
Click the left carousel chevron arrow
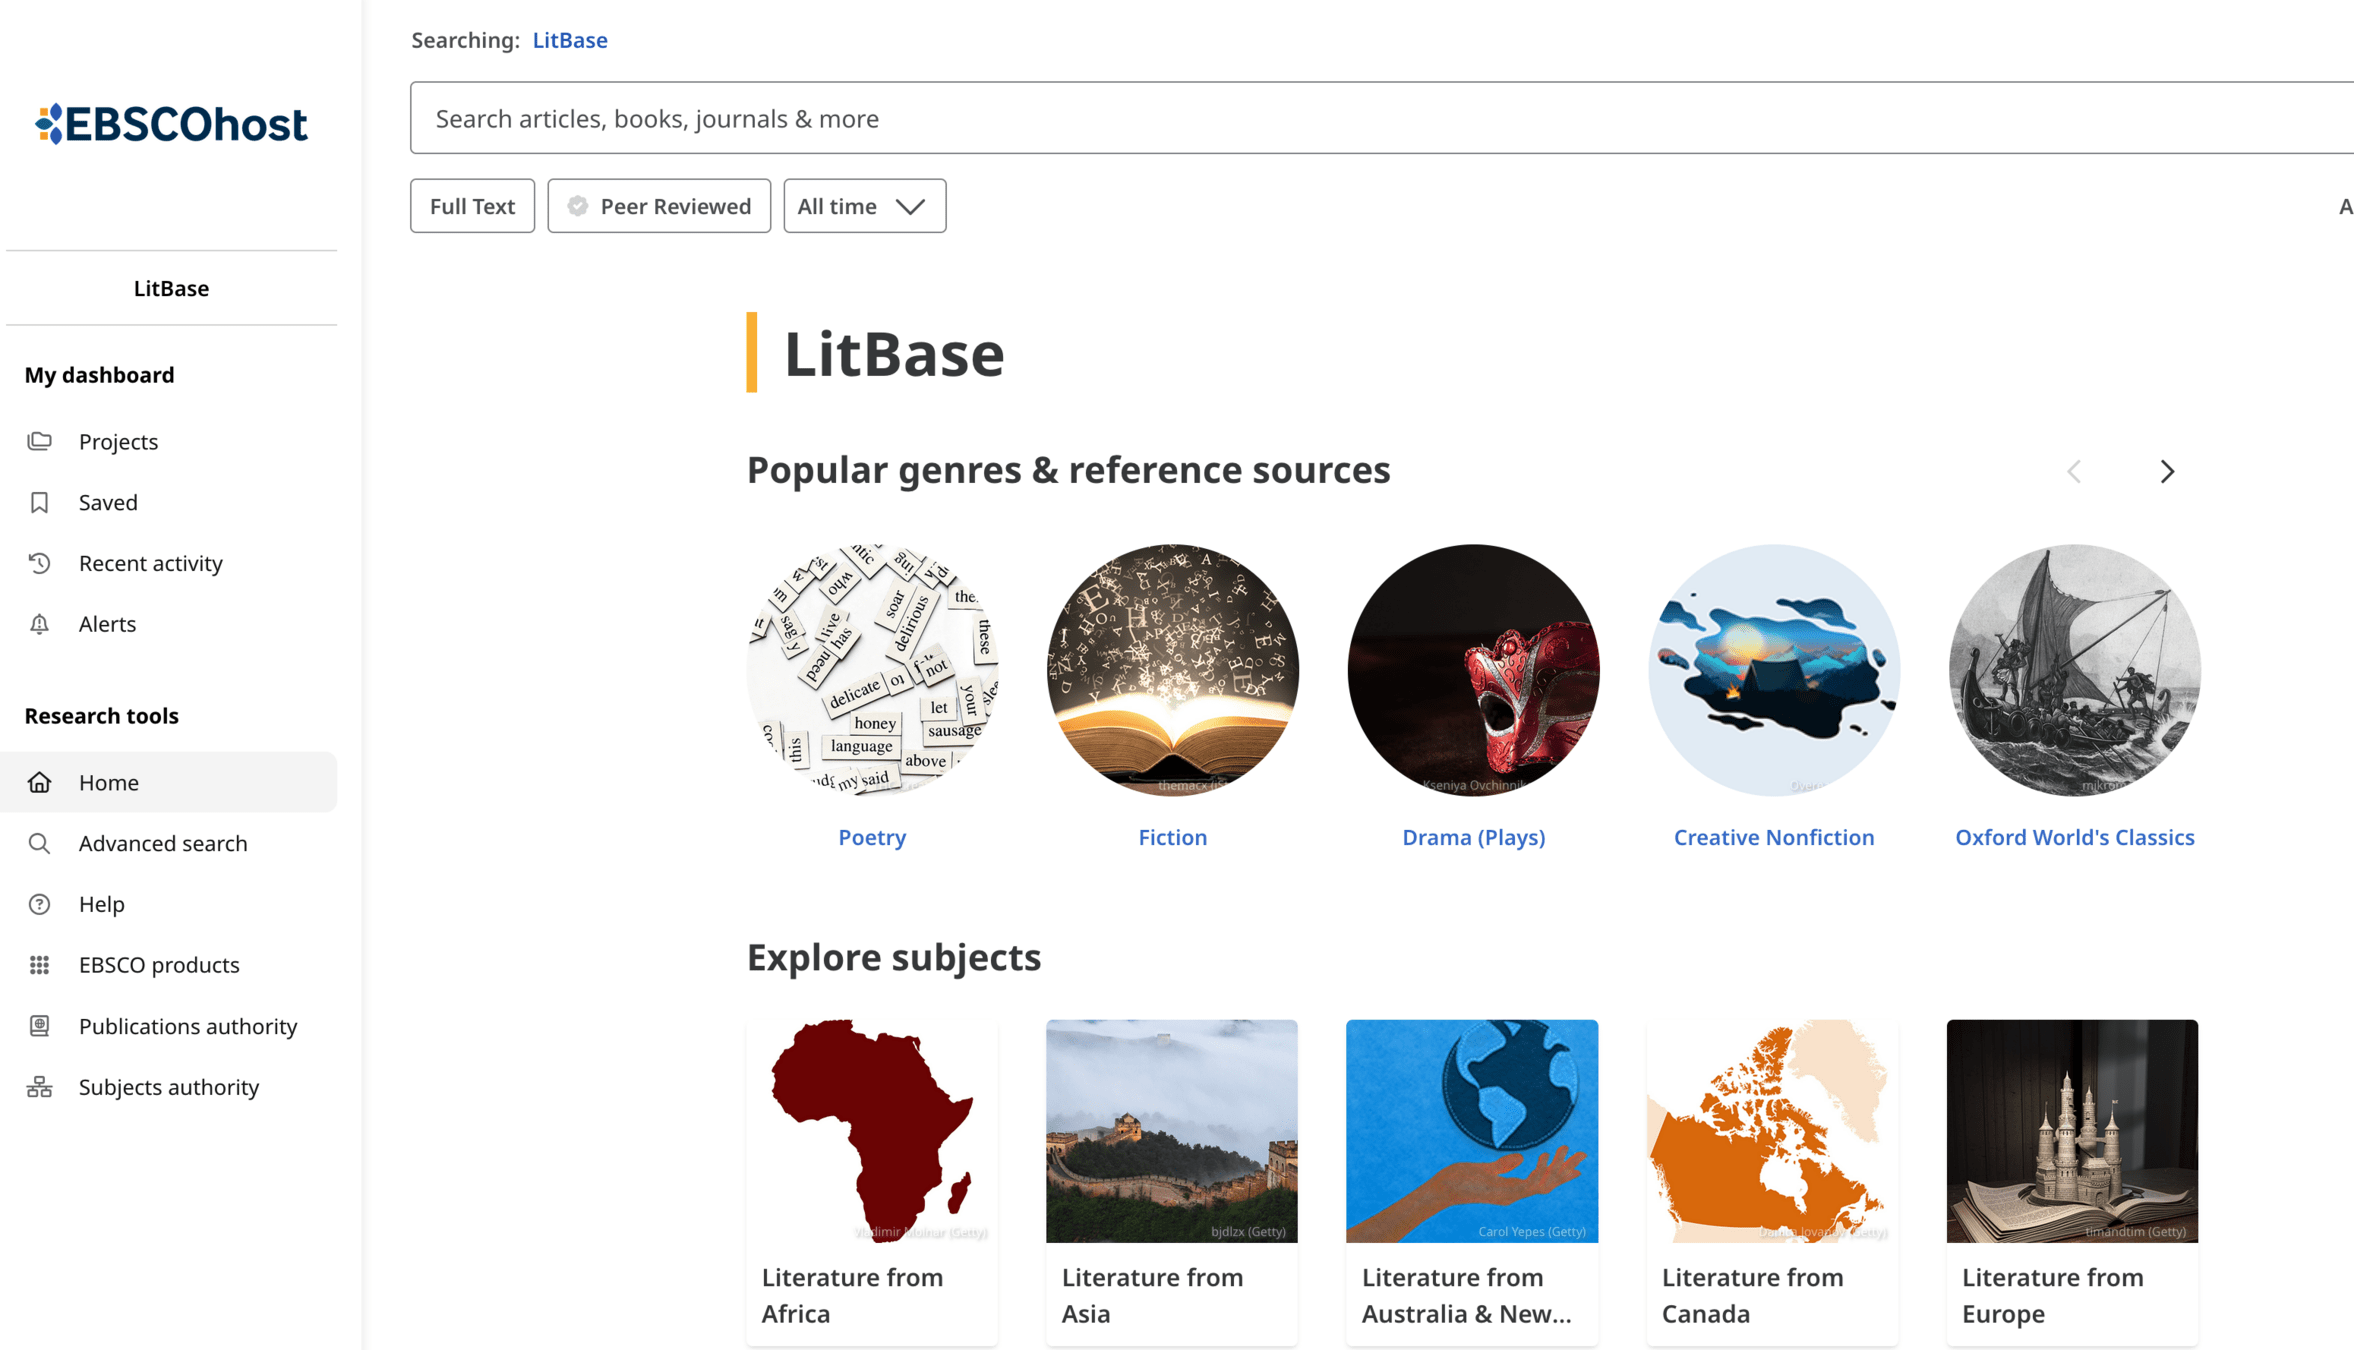pos(2074,471)
